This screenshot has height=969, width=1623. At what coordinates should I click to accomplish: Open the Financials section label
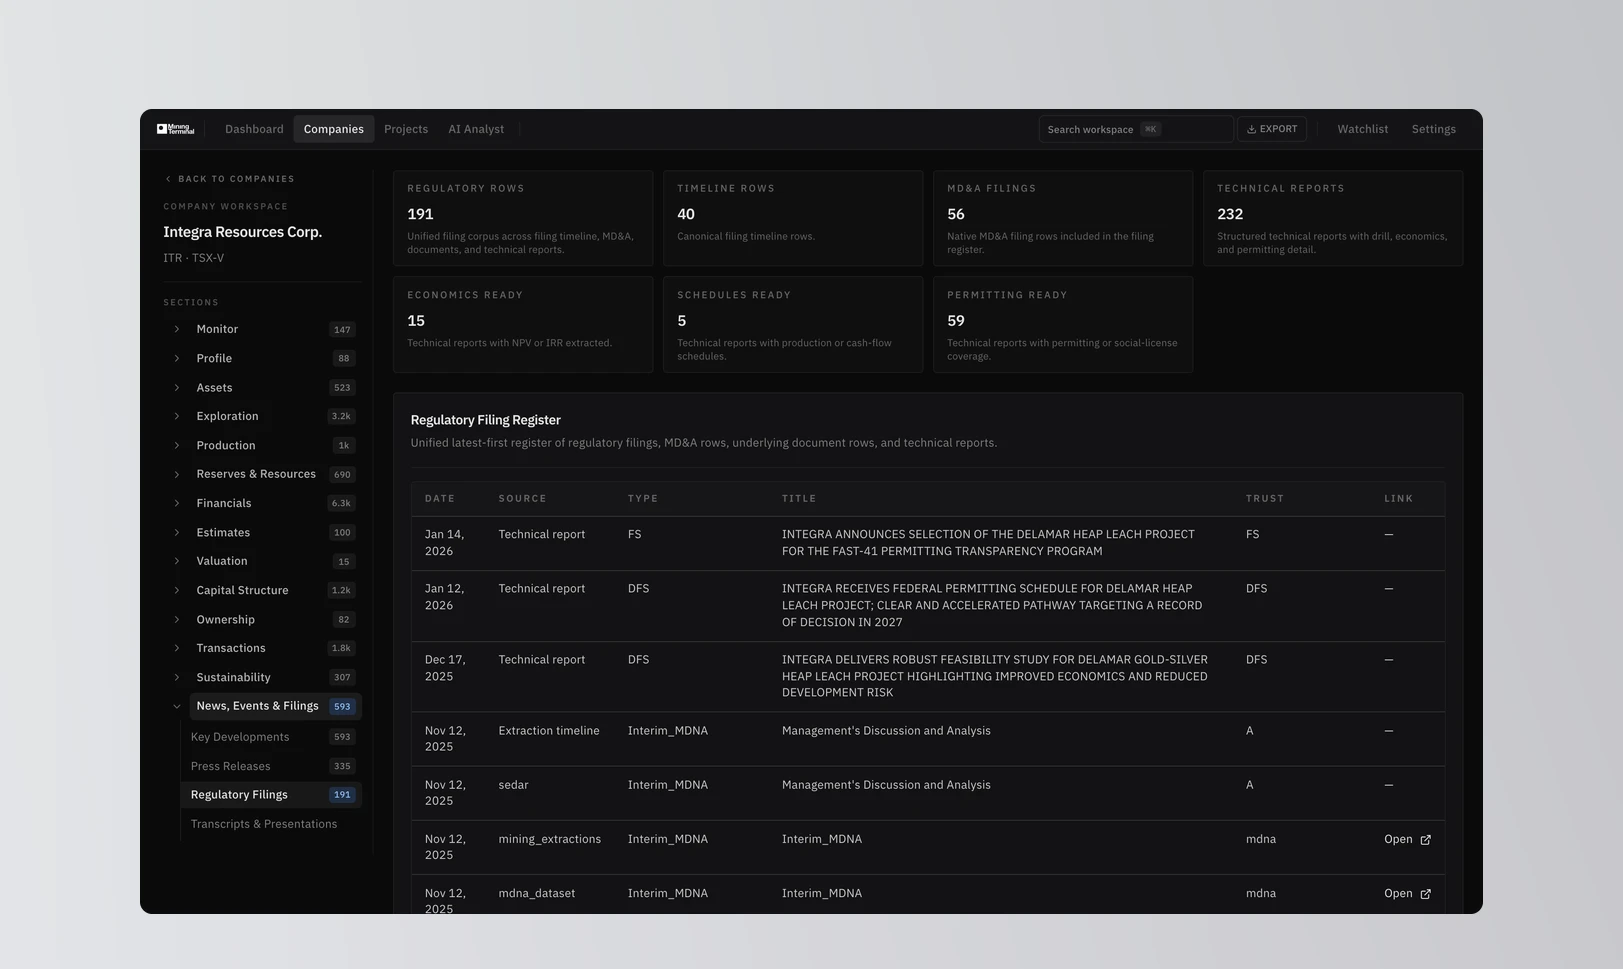(224, 503)
